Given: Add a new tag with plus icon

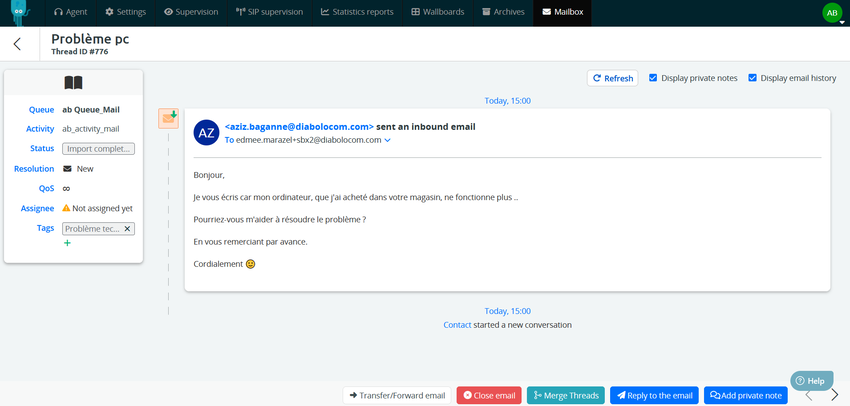Looking at the screenshot, I should (67, 243).
